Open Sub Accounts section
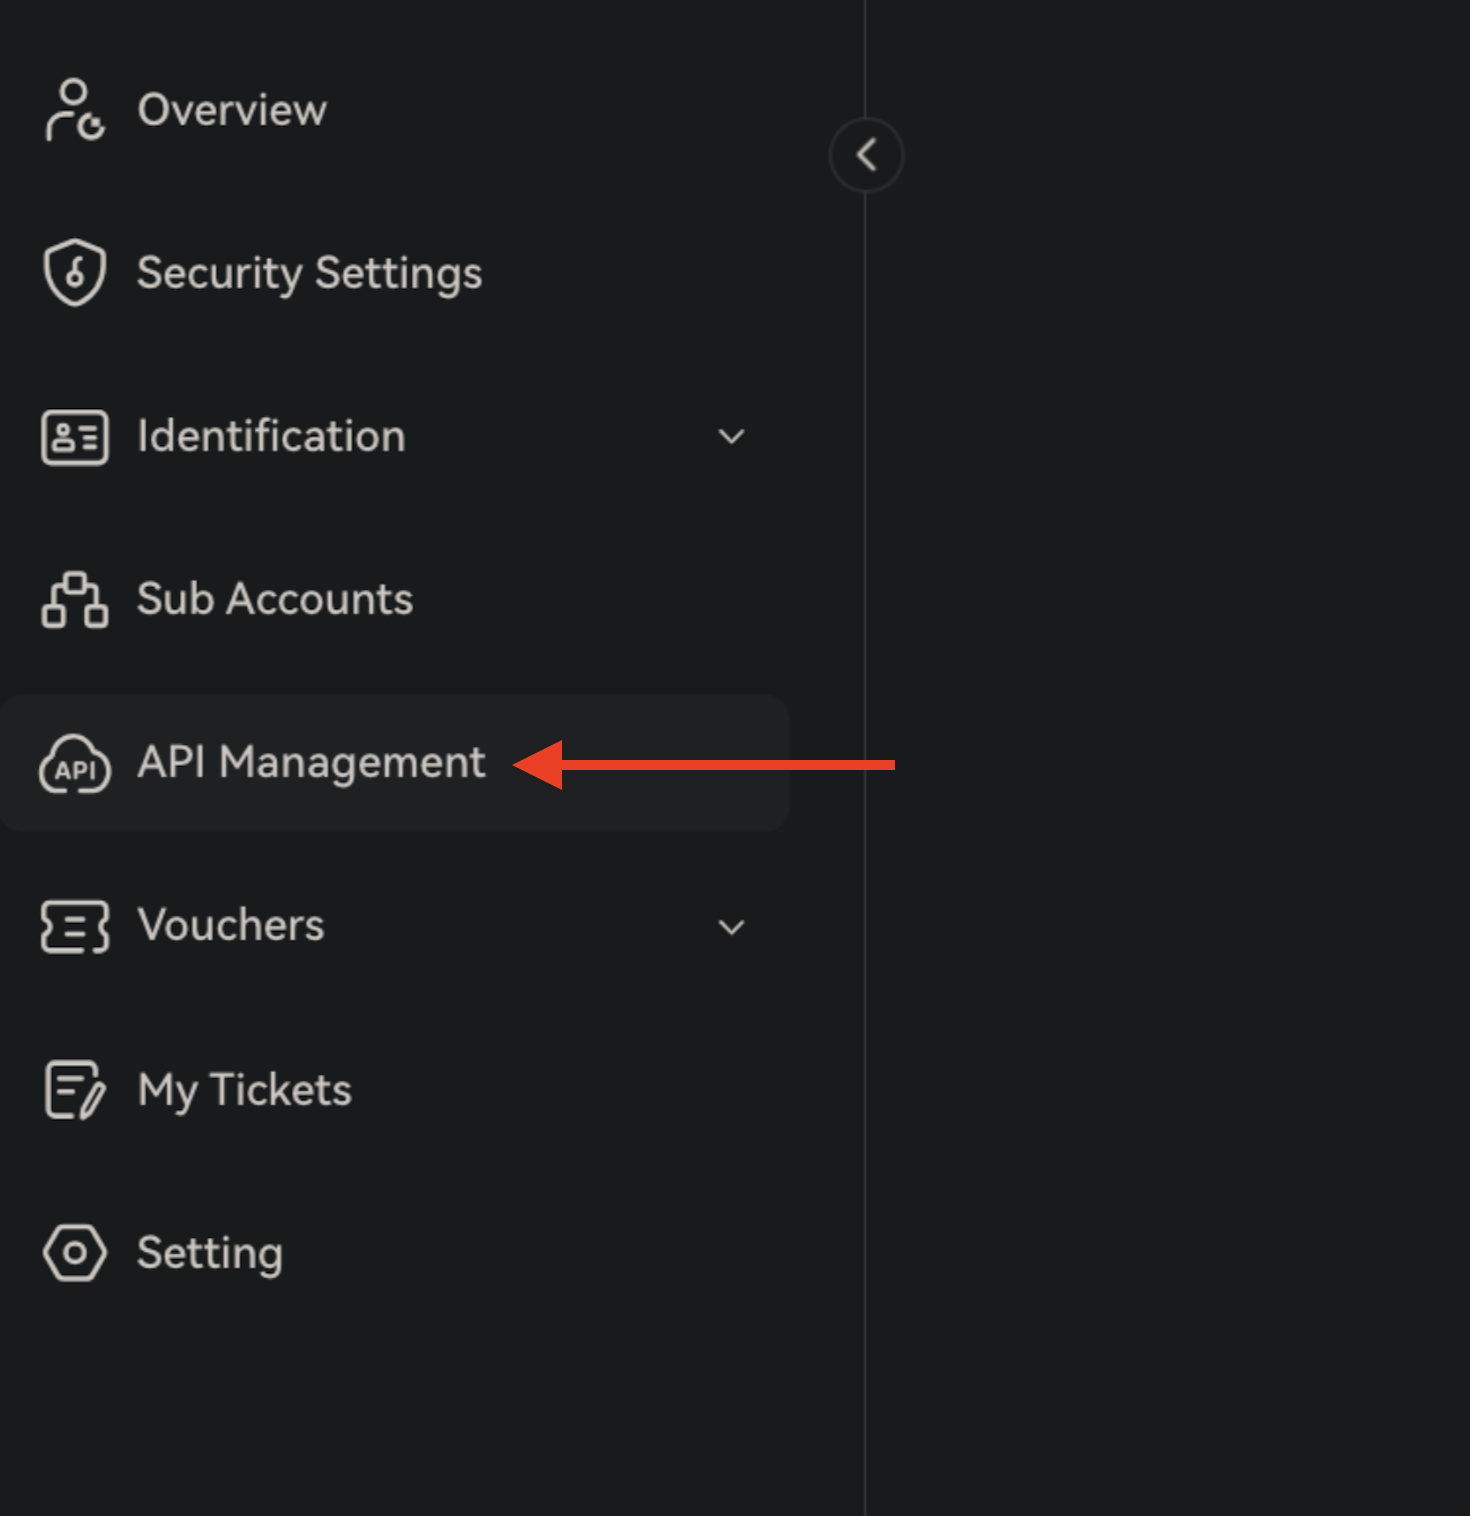The width and height of the screenshot is (1470, 1516). (x=275, y=599)
